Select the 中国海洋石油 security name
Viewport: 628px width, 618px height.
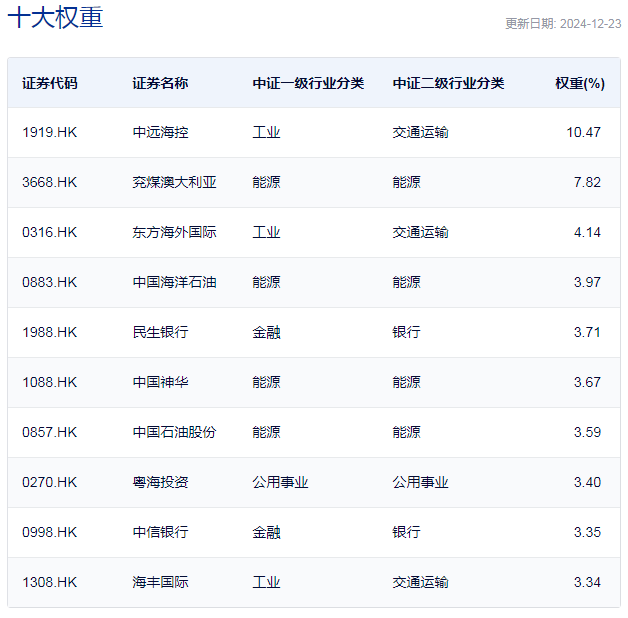tap(174, 282)
